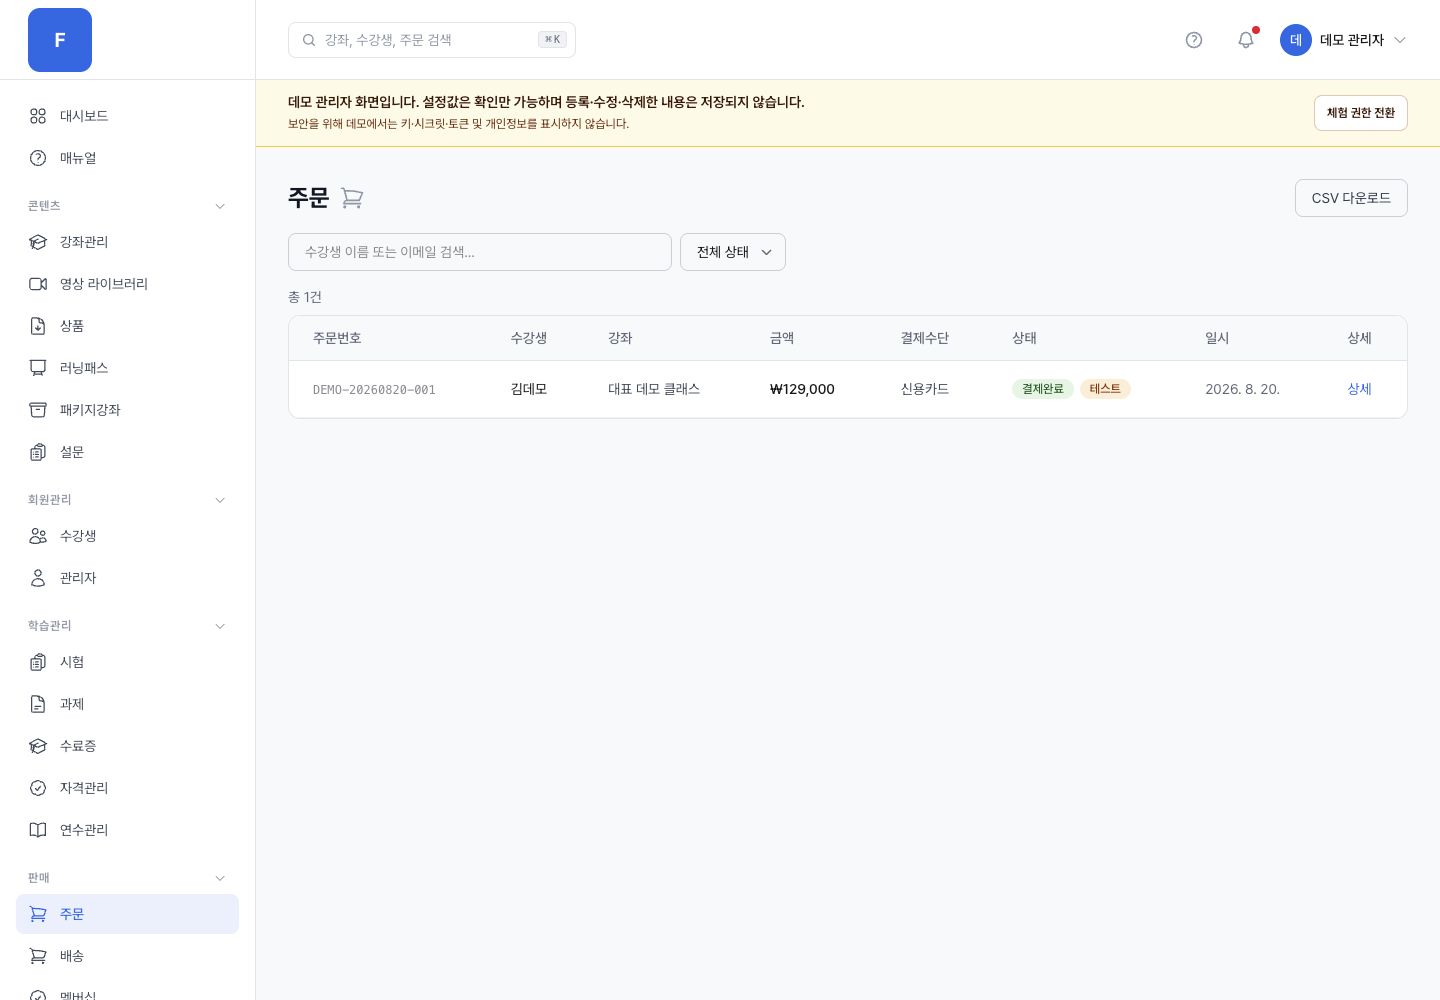Click the 설문 clipboard icon

point(38,452)
